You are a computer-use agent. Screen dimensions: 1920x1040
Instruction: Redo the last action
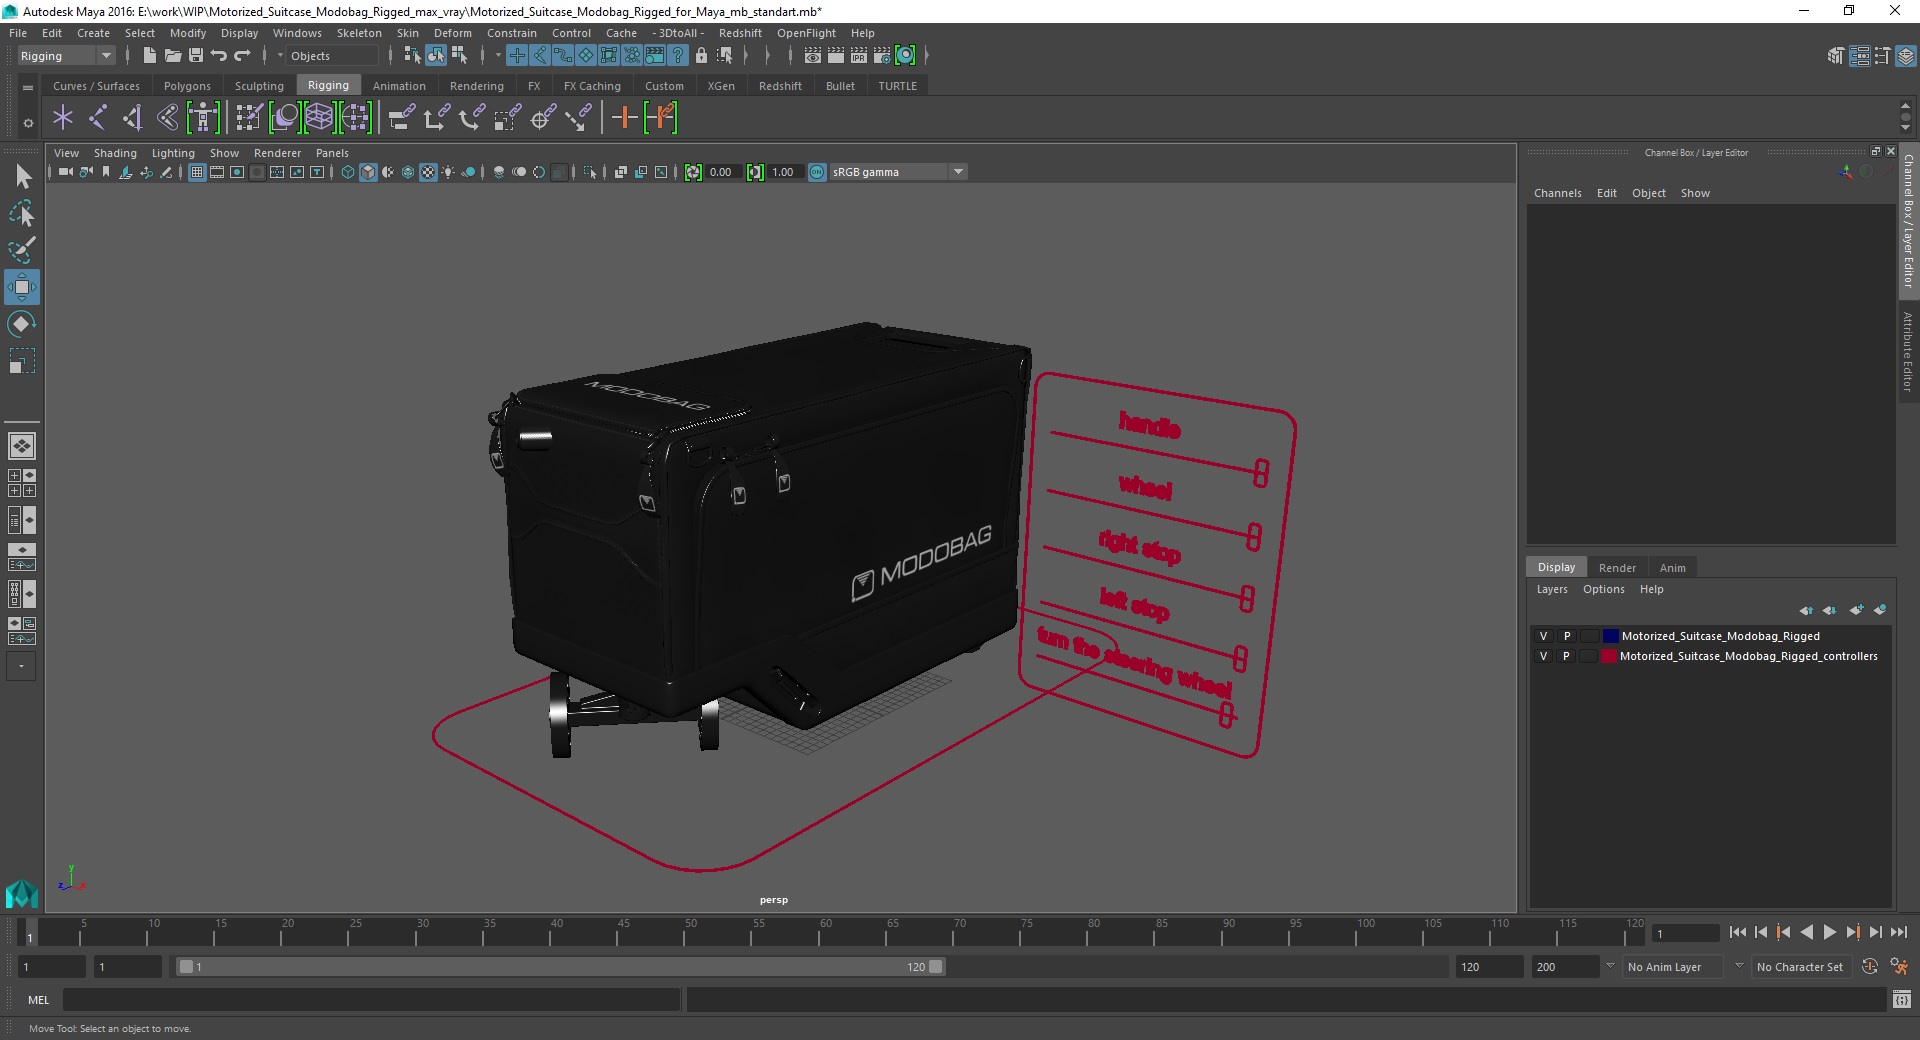242,56
